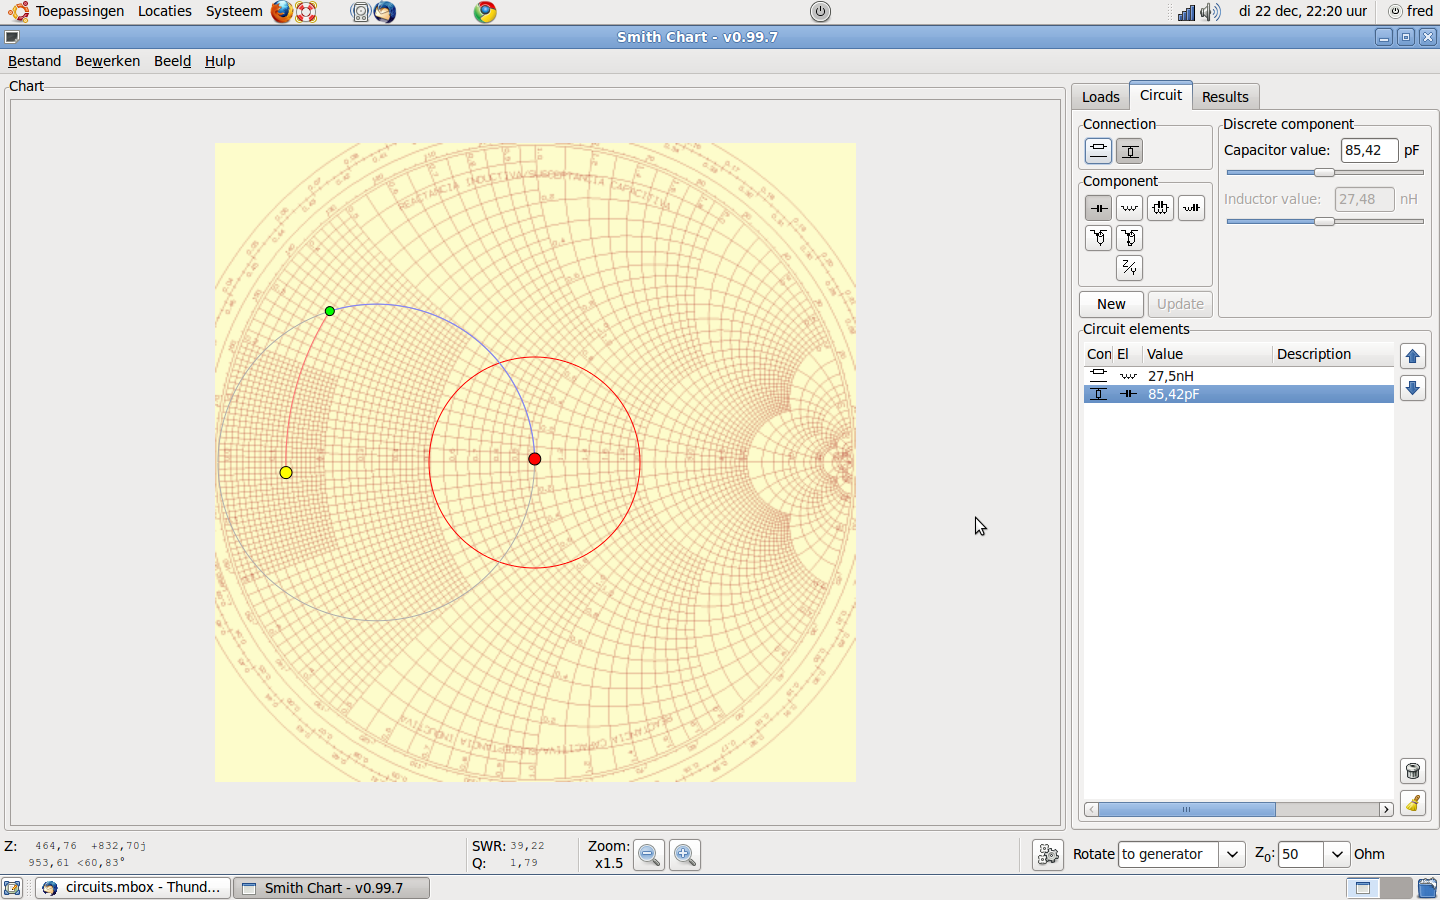
Task: Open Hulp menu
Action: click(220, 61)
